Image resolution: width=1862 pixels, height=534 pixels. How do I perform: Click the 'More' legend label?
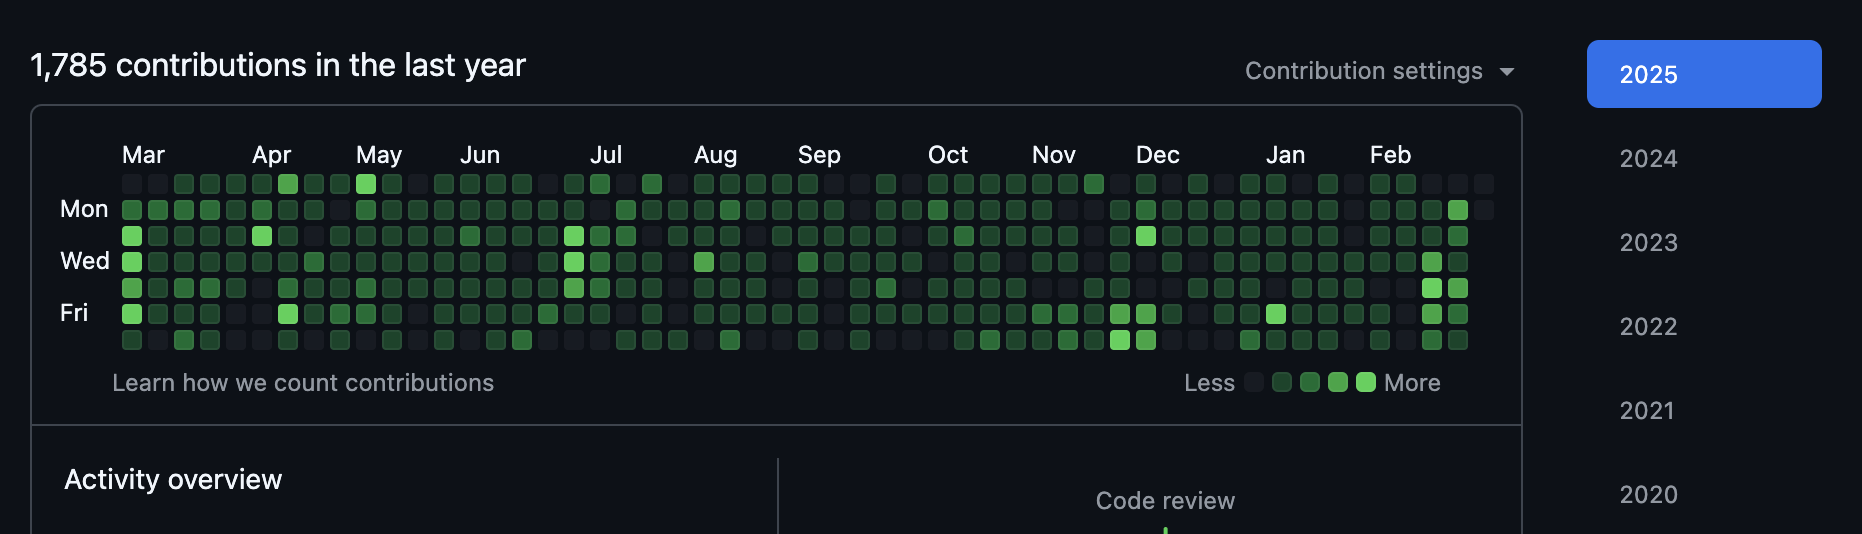[1412, 383]
